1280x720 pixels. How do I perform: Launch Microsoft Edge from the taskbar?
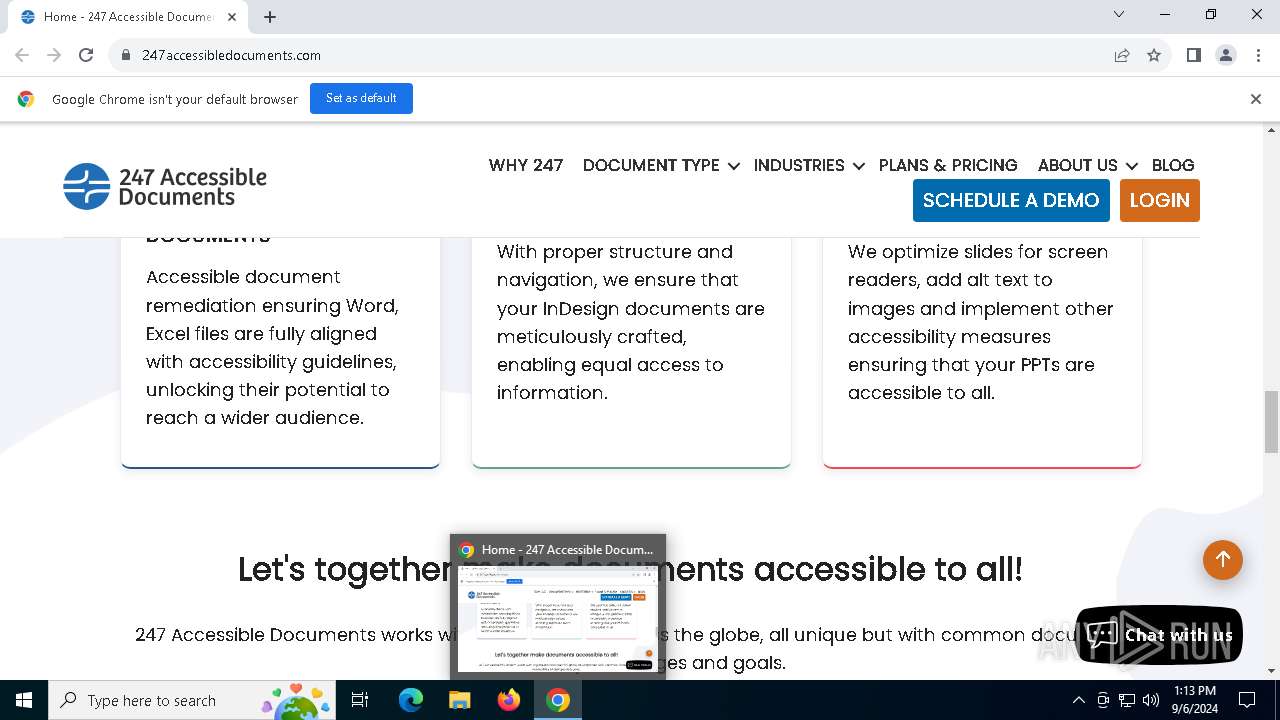click(411, 700)
